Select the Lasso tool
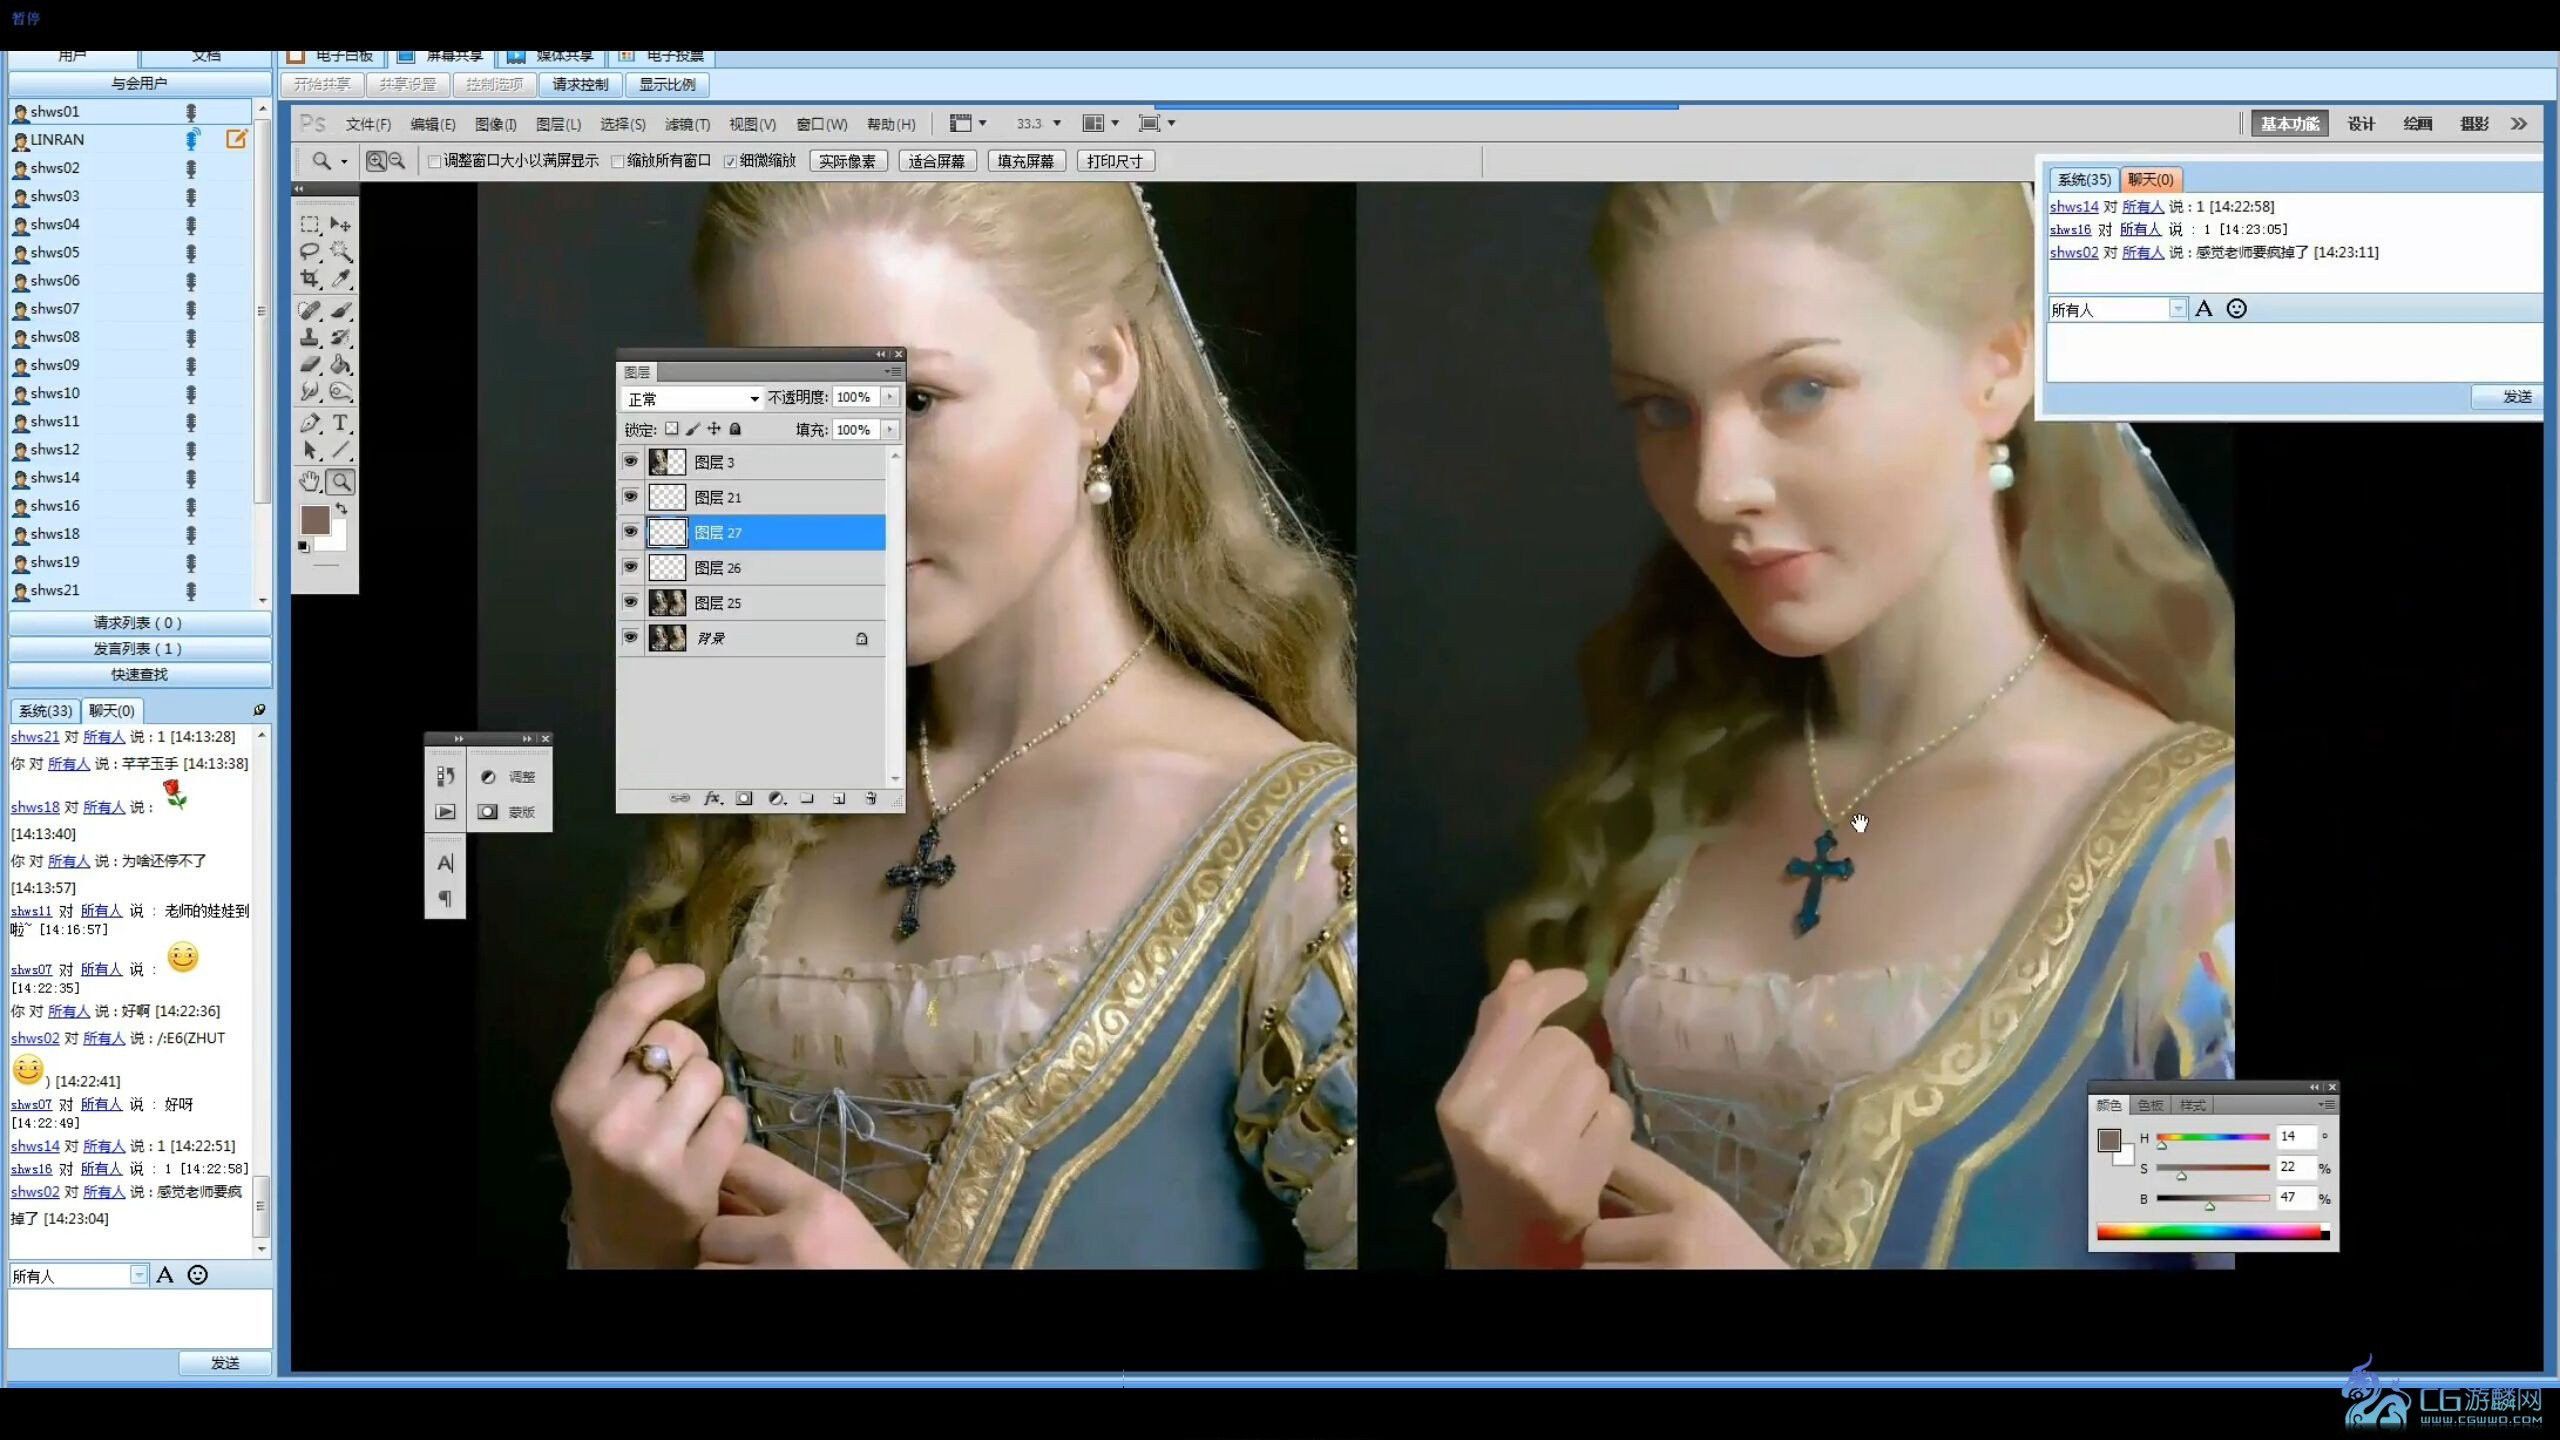The image size is (2560, 1440). (x=310, y=251)
